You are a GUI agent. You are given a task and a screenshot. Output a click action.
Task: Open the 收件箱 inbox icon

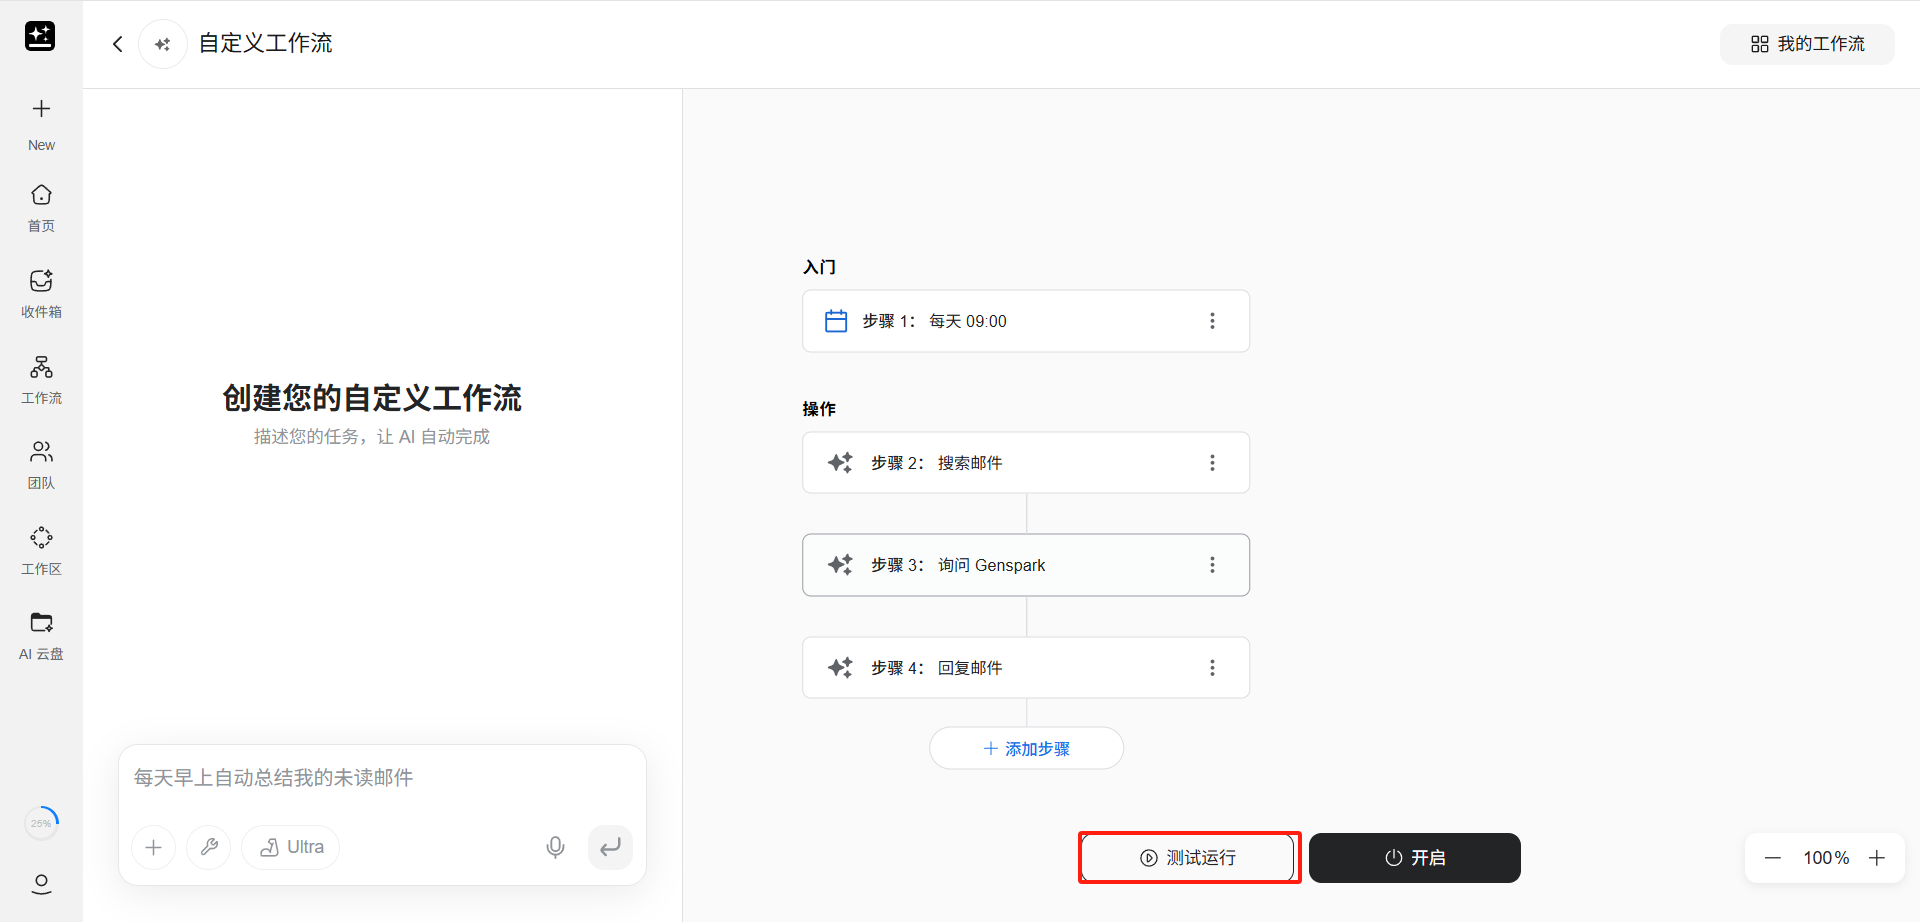click(x=41, y=281)
